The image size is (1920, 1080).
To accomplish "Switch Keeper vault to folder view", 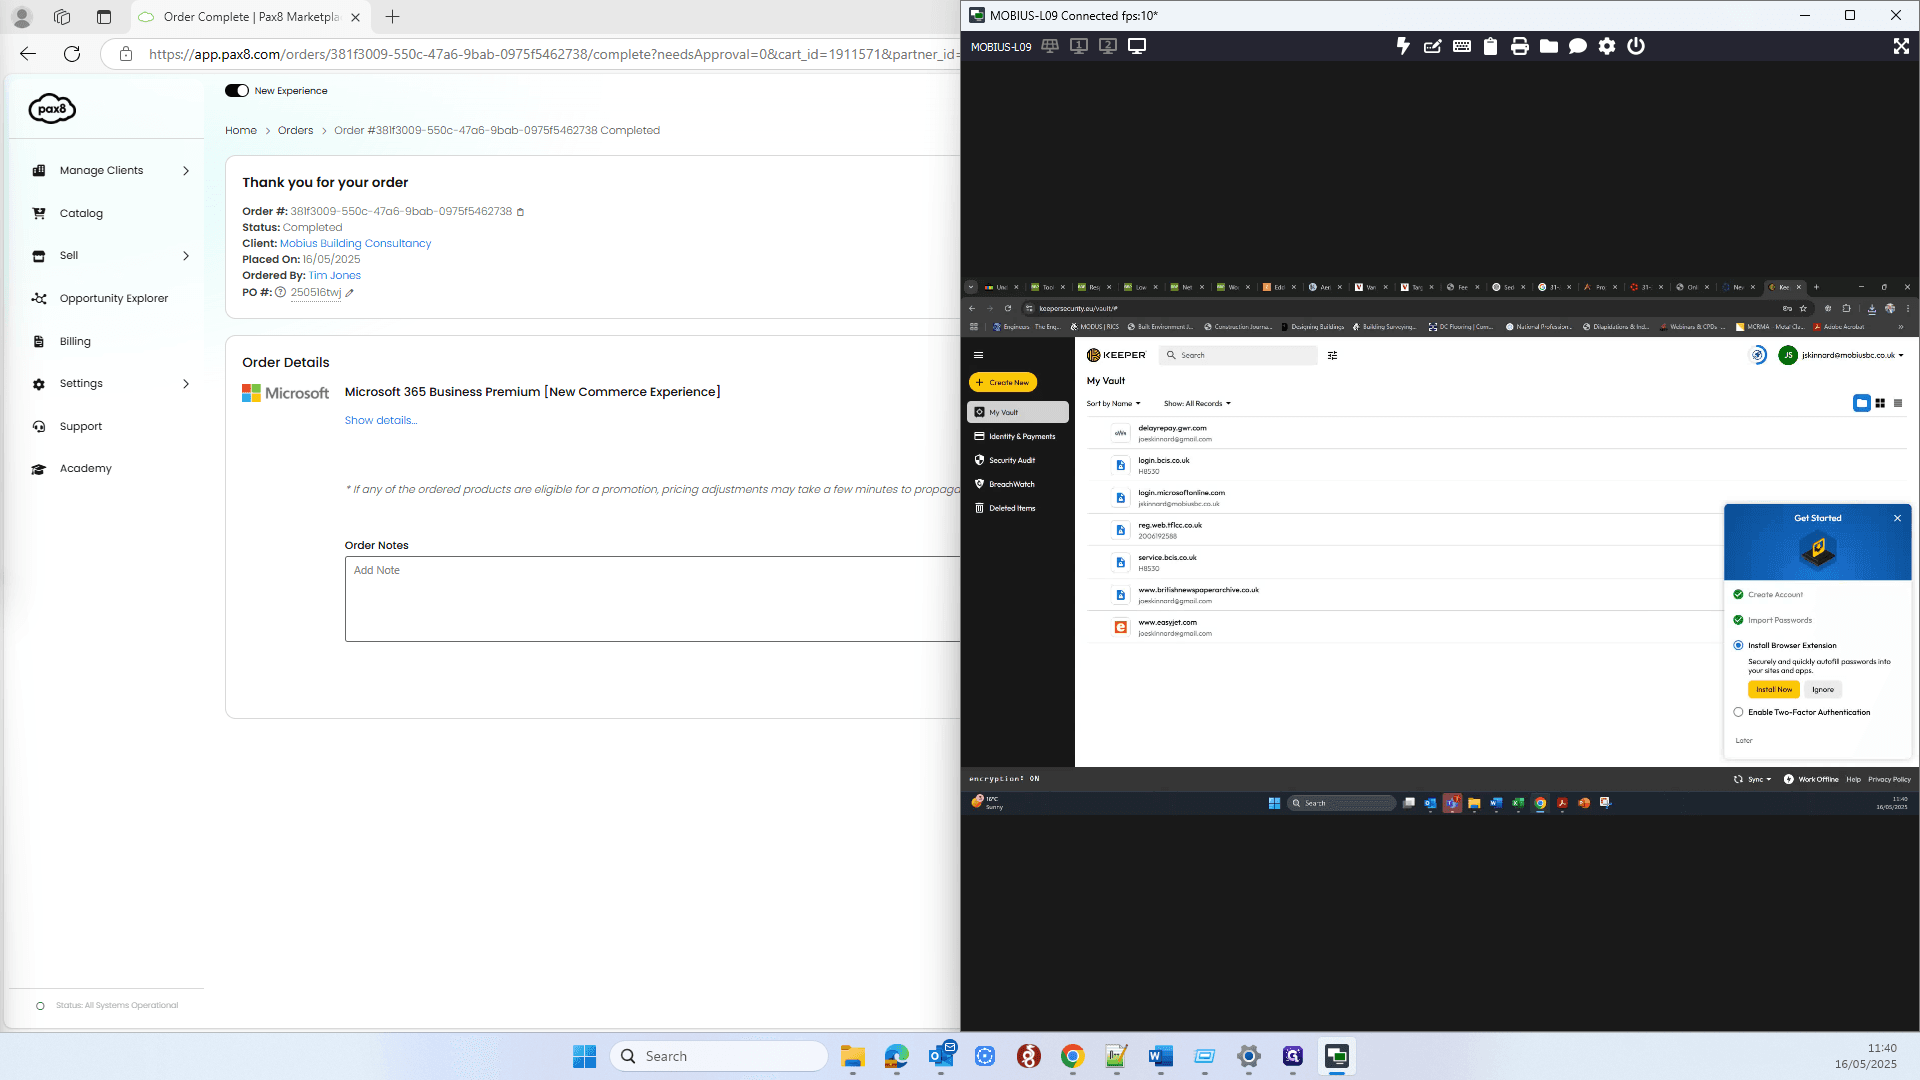I will (1861, 403).
